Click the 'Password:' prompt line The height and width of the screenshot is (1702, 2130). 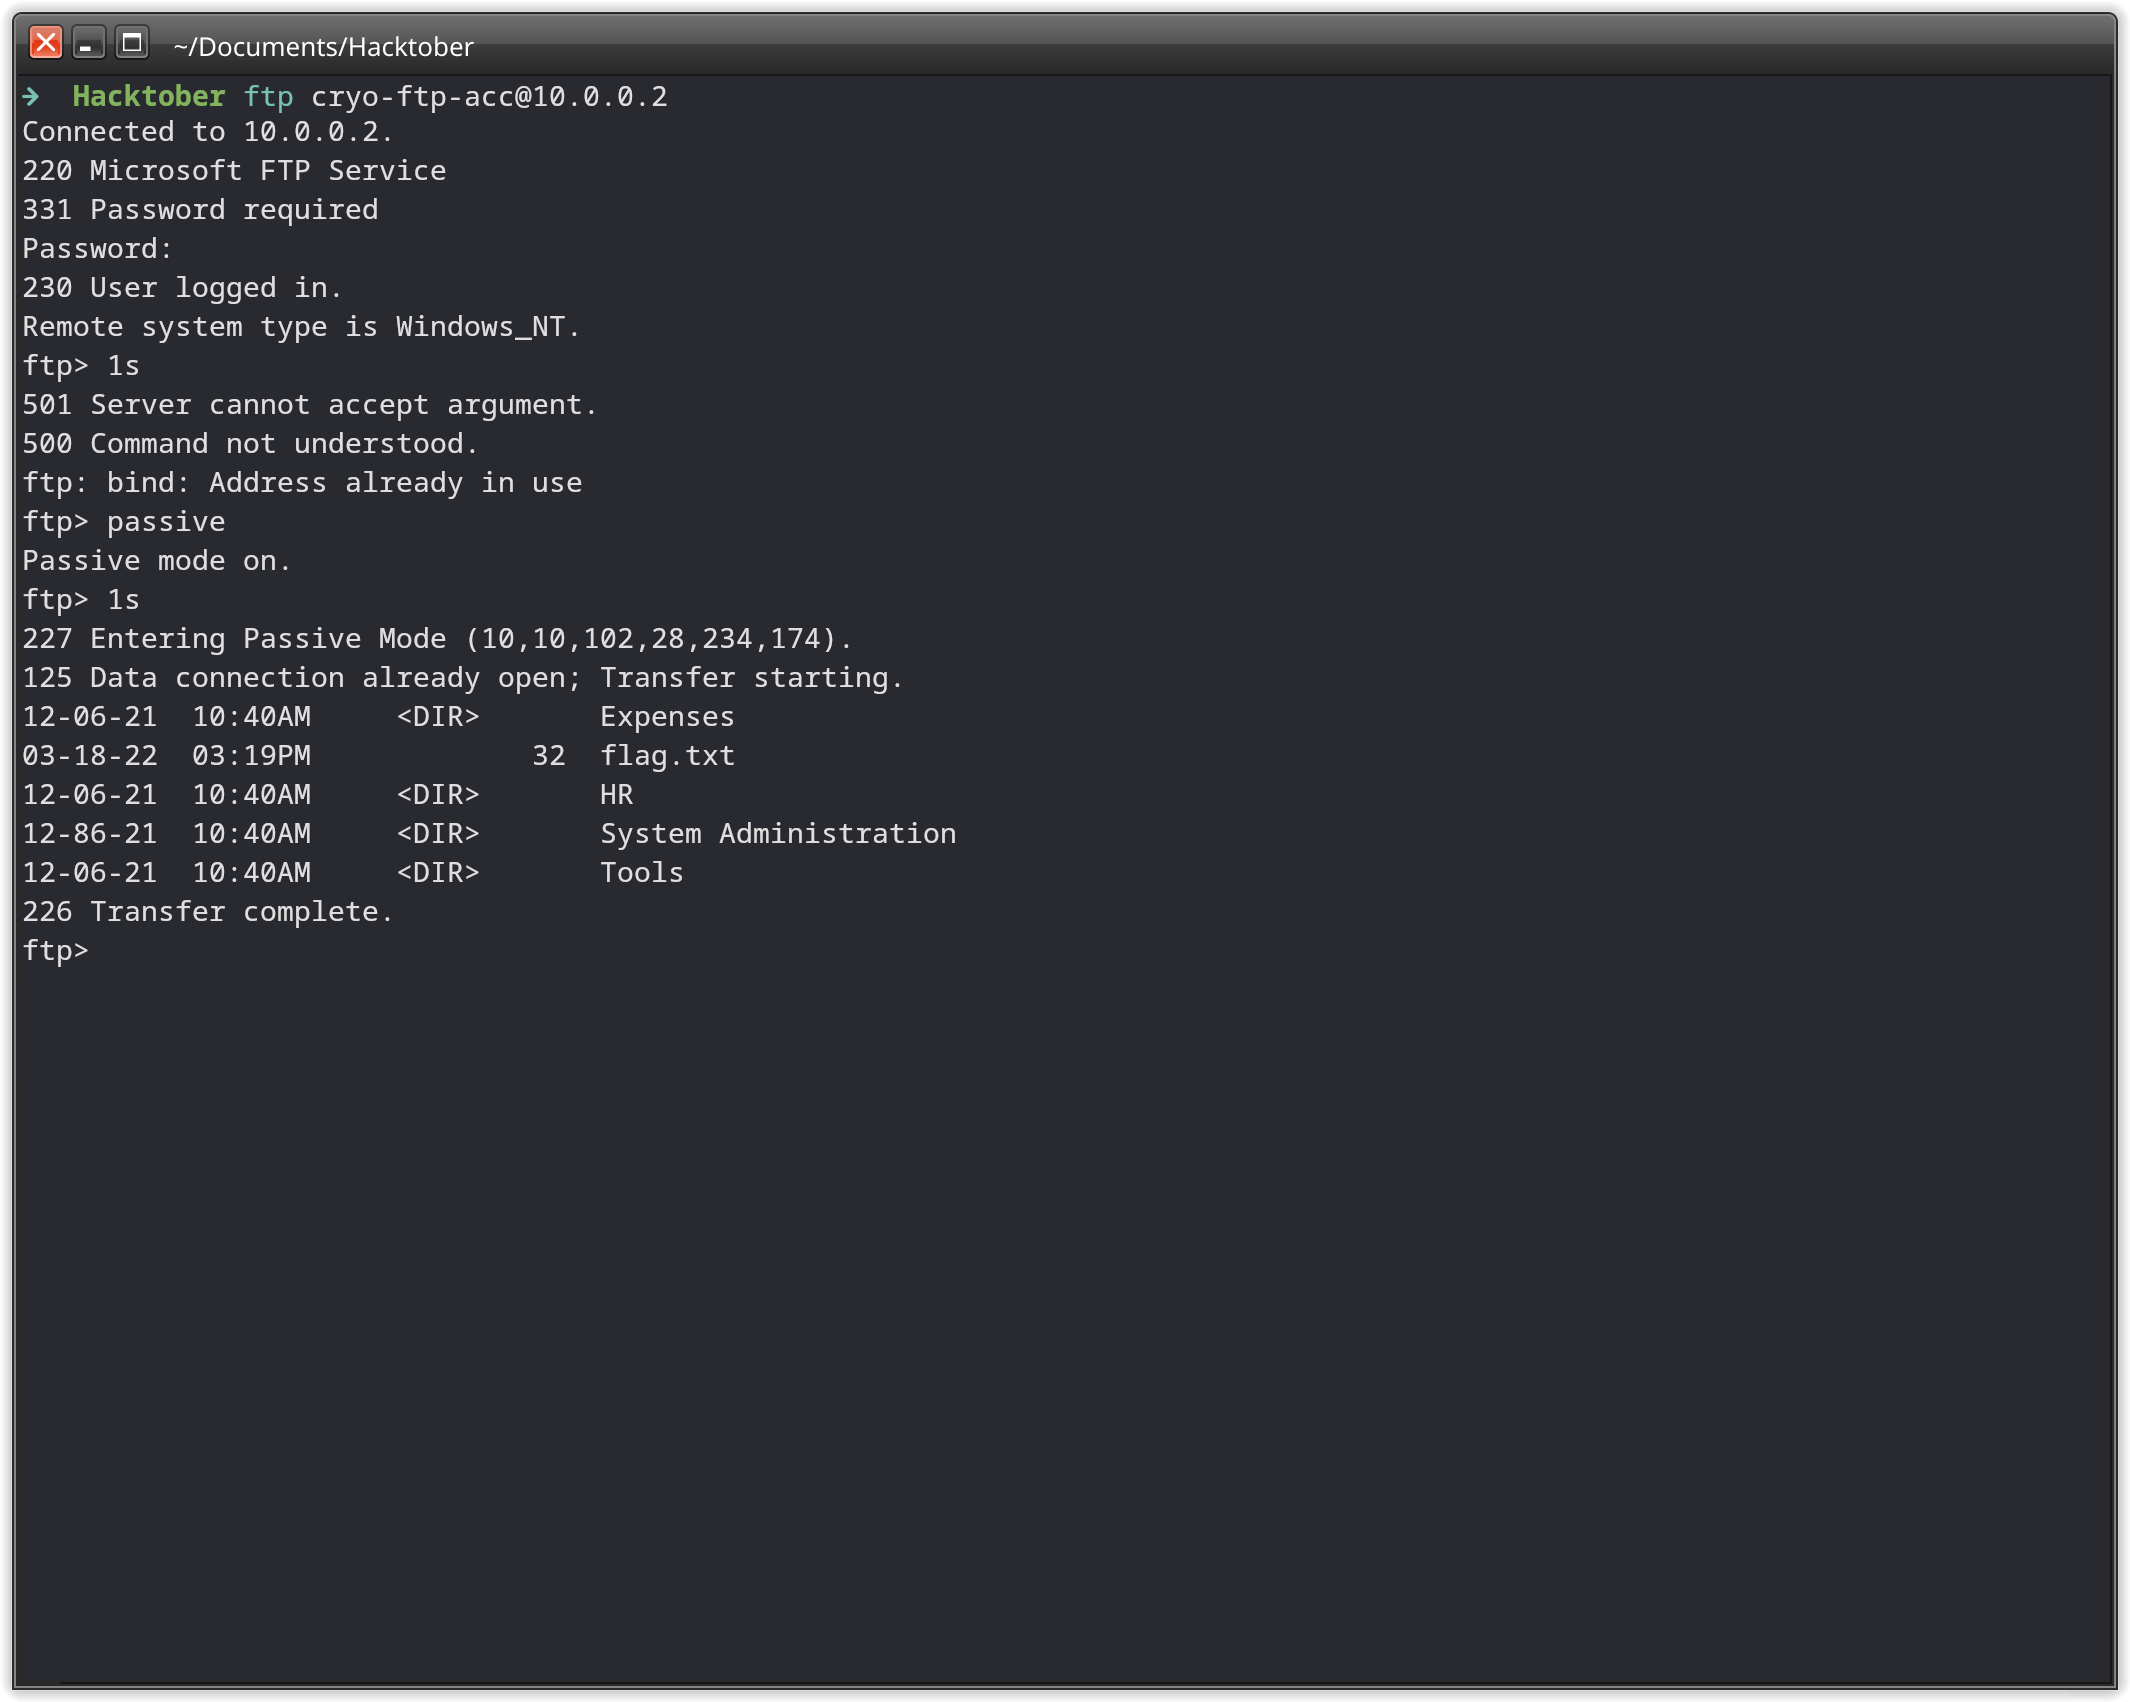coord(98,249)
